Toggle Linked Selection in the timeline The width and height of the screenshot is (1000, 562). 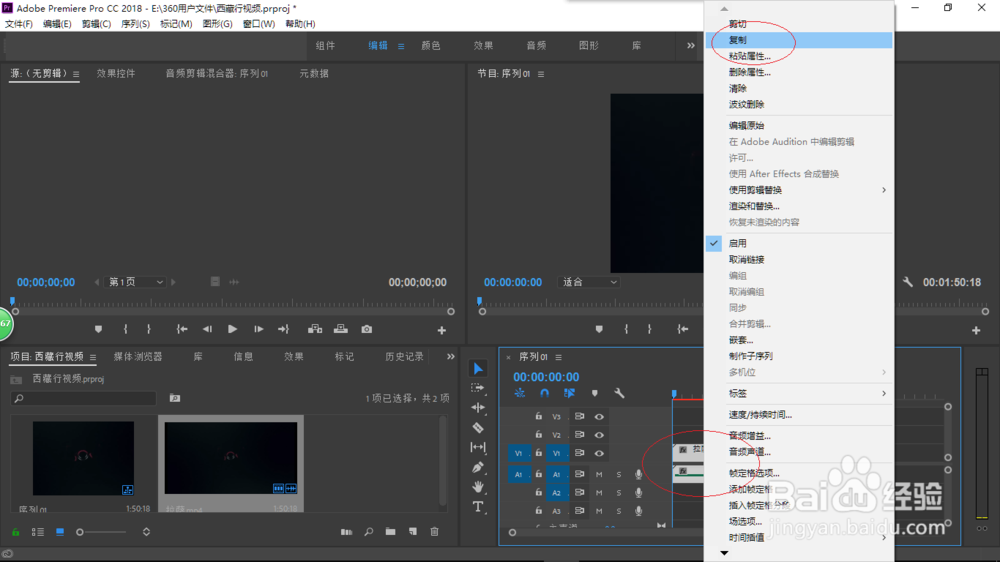(569, 394)
